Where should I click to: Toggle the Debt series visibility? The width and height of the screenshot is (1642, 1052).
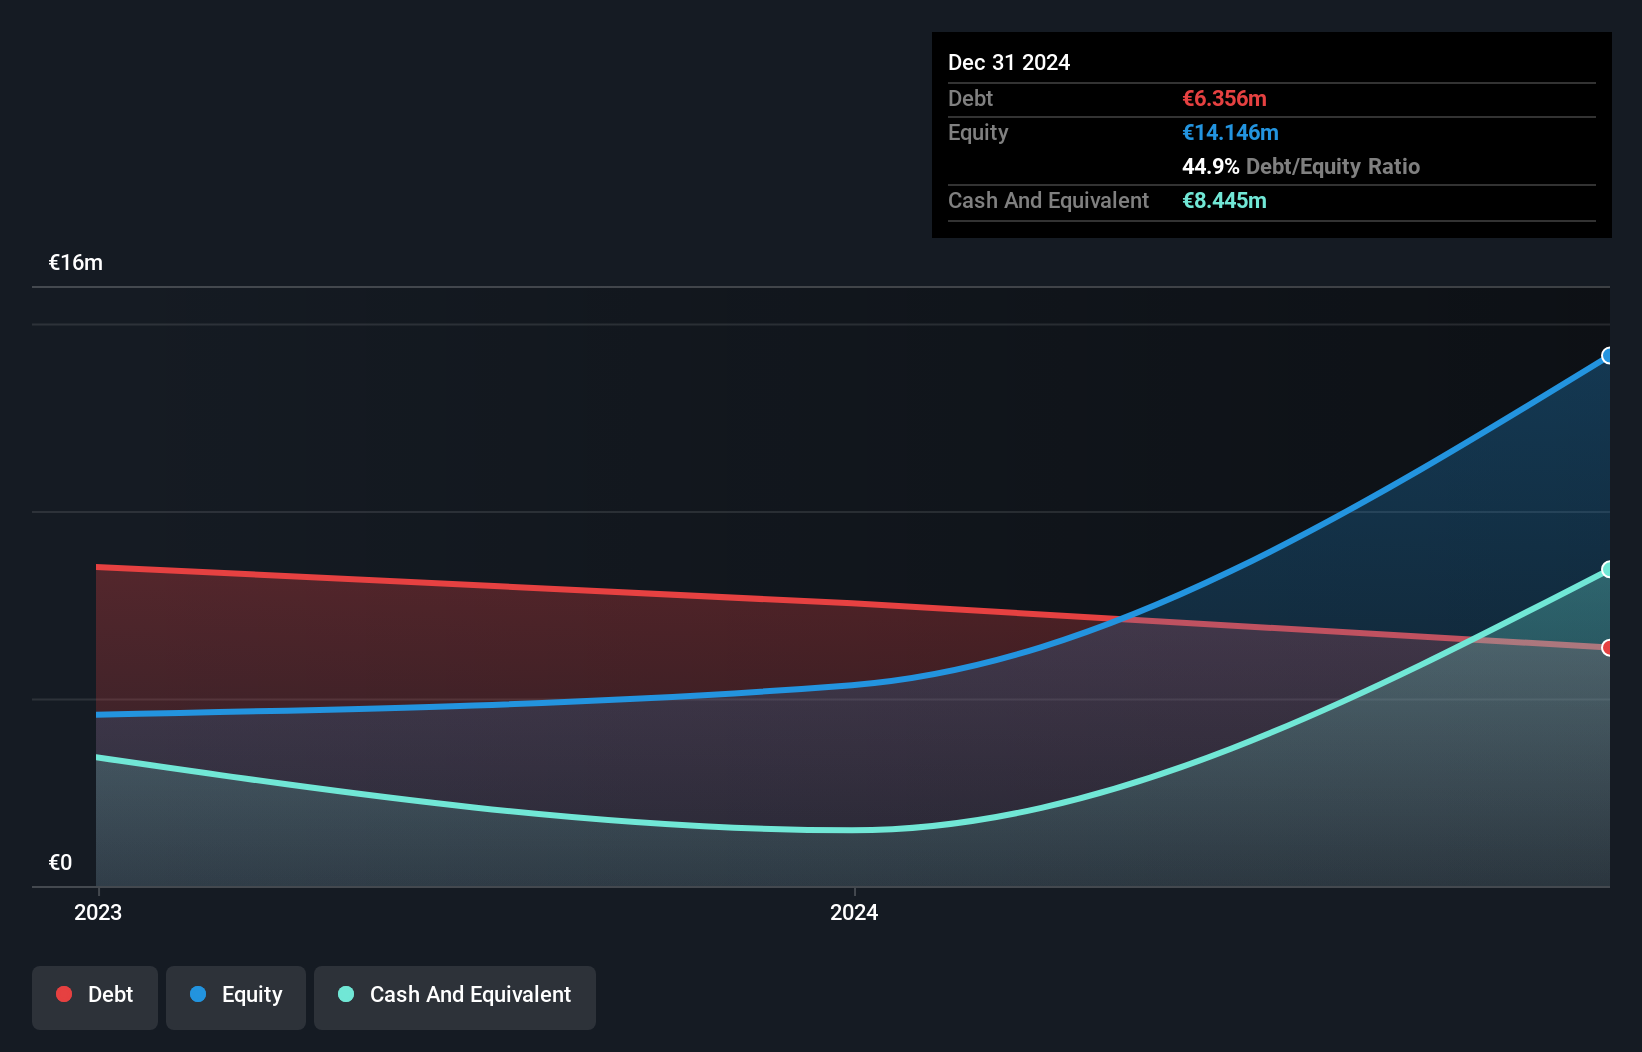[95, 996]
